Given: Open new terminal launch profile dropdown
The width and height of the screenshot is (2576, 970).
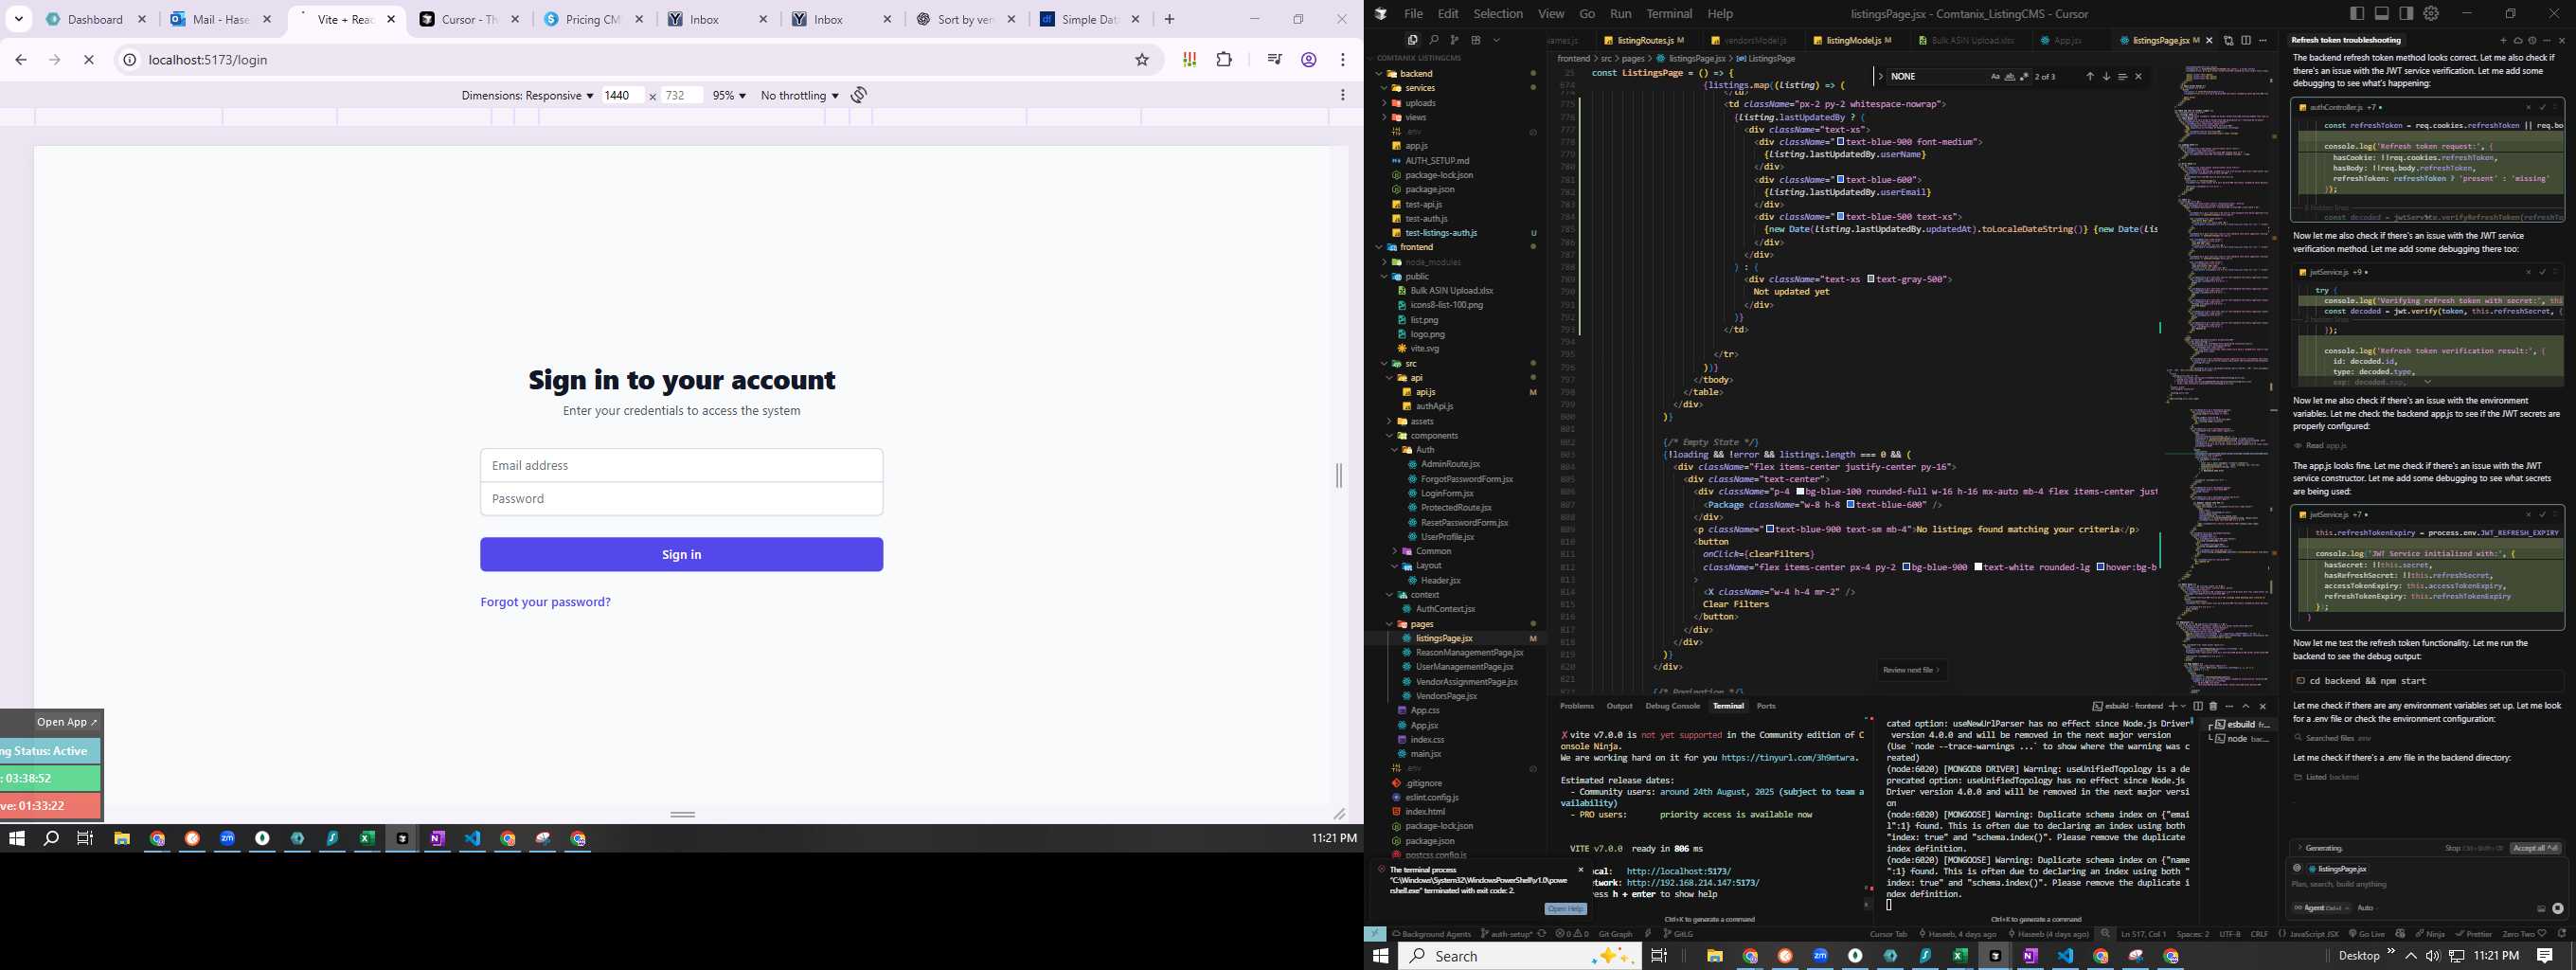Looking at the screenshot, I should point(2184,707).
